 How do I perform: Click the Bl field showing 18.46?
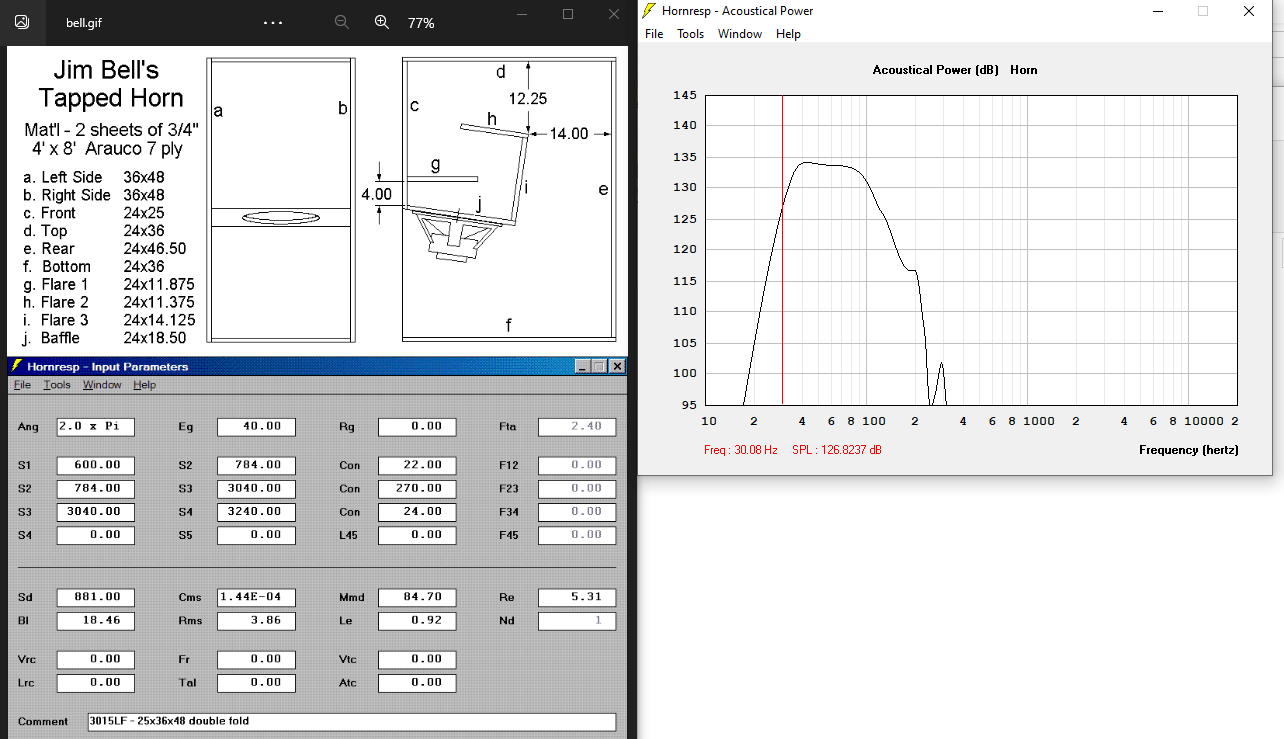[95, 621]
